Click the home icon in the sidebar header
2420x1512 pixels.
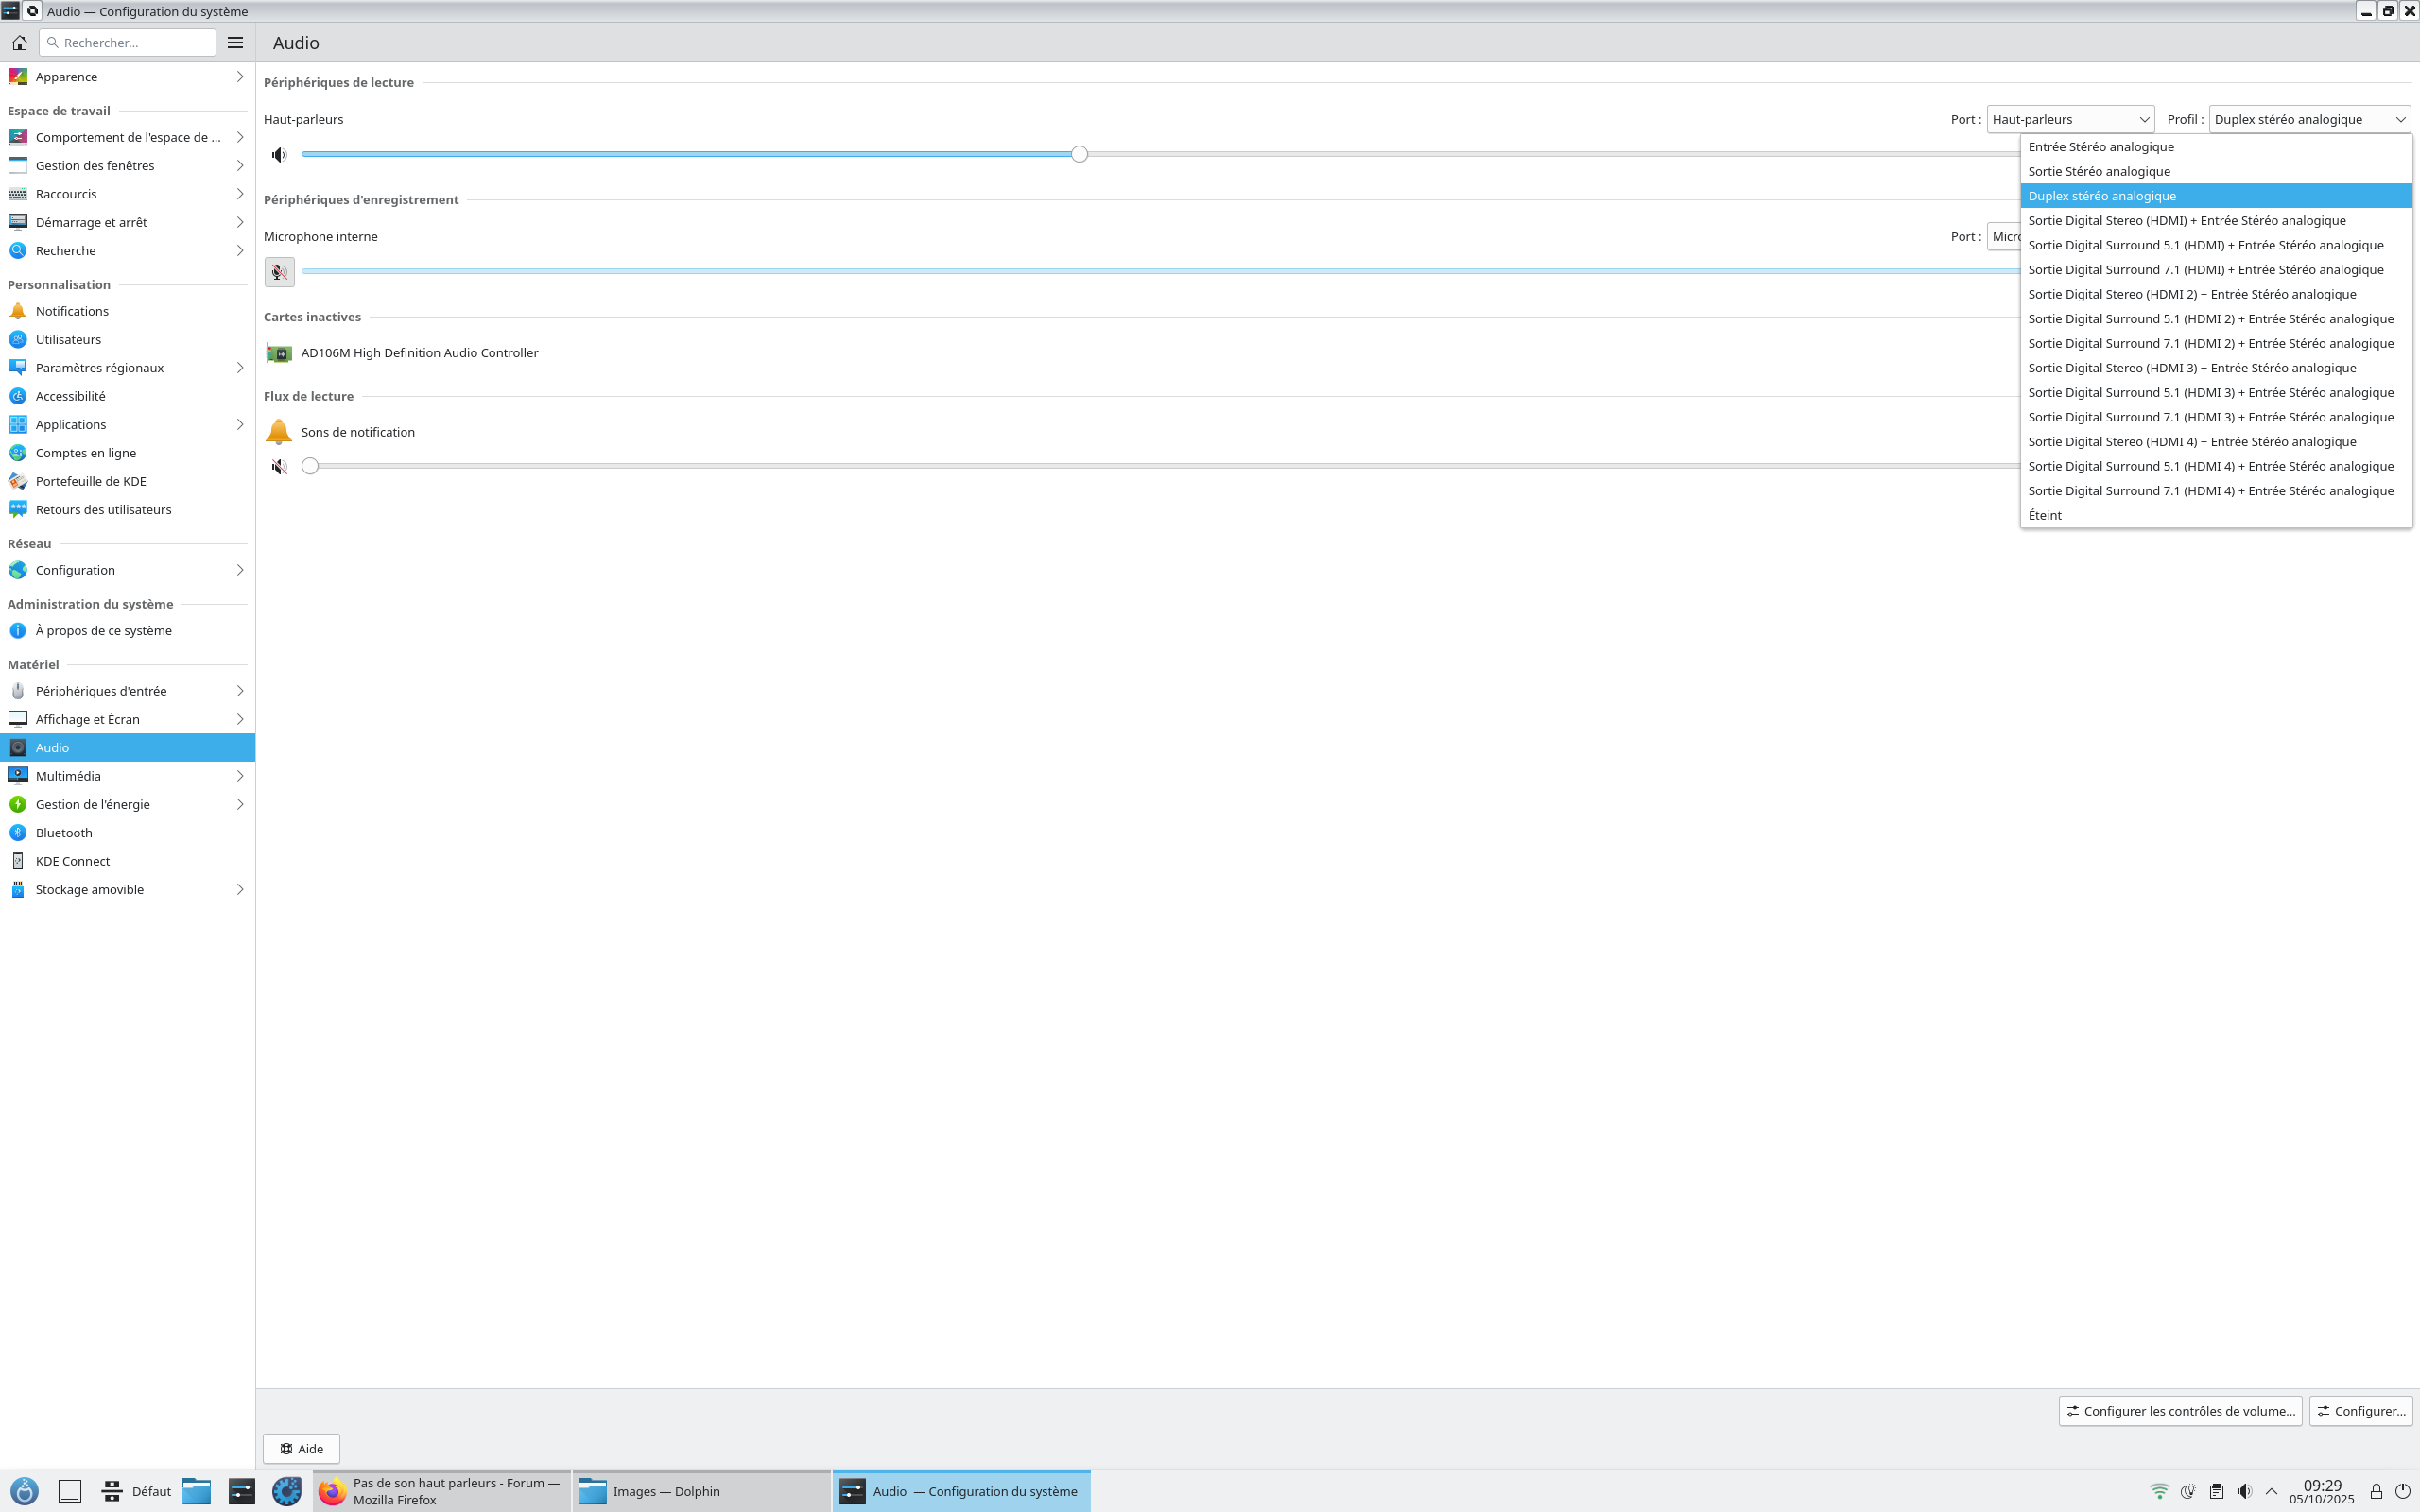click(19, 42)
